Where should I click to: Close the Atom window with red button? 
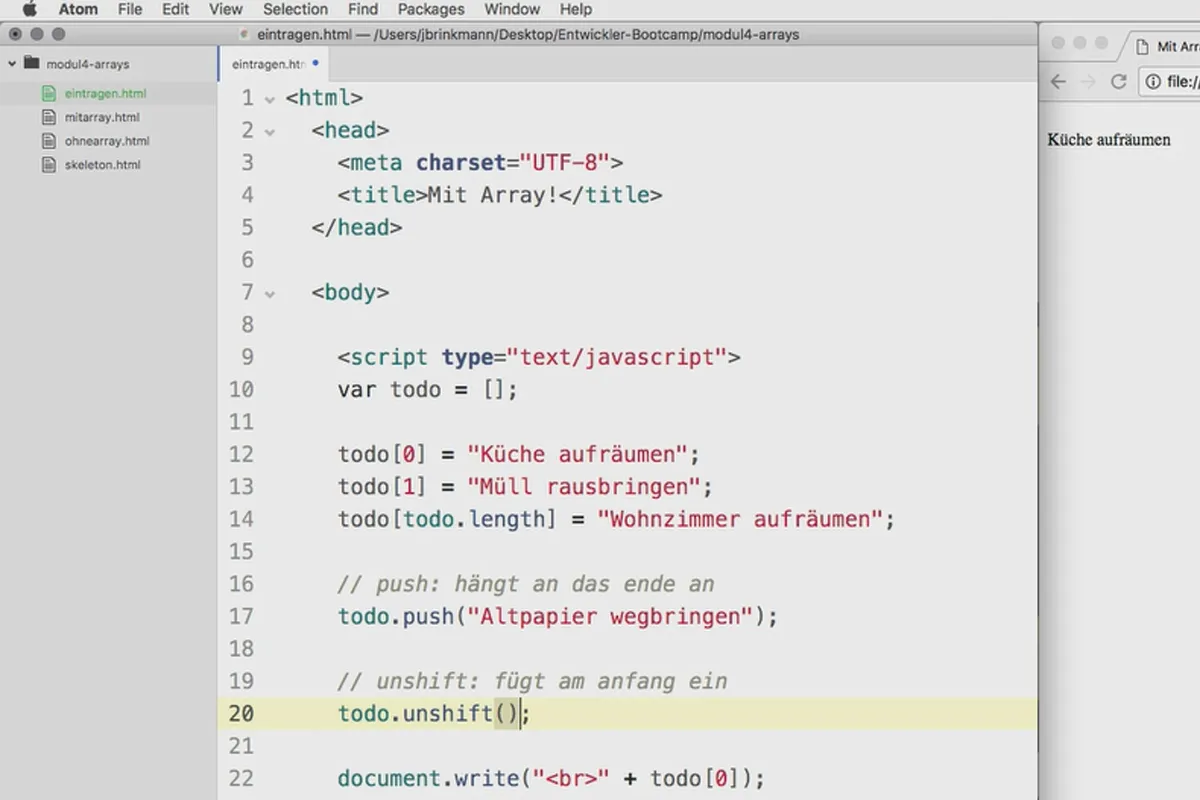pyautogui.click(x=15, y=34)
